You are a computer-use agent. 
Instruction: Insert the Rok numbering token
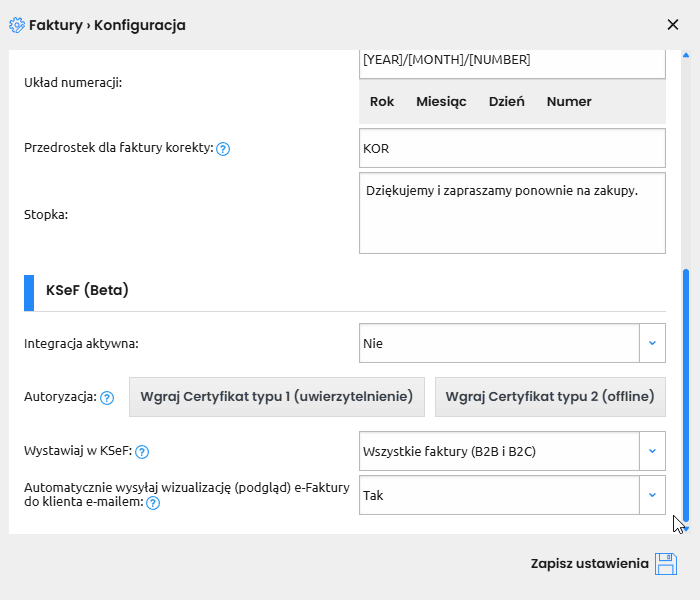382,102
